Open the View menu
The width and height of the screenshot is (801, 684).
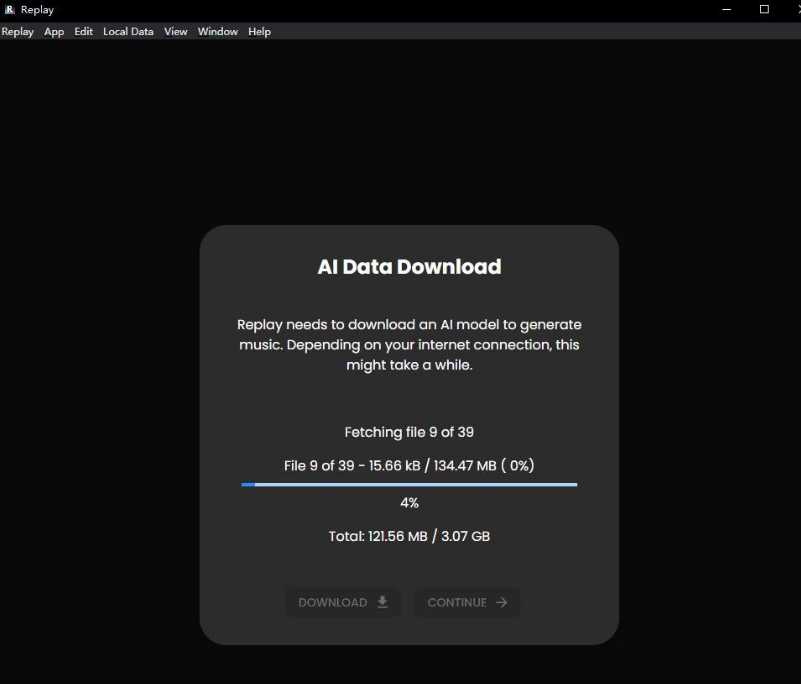(176, 32)
